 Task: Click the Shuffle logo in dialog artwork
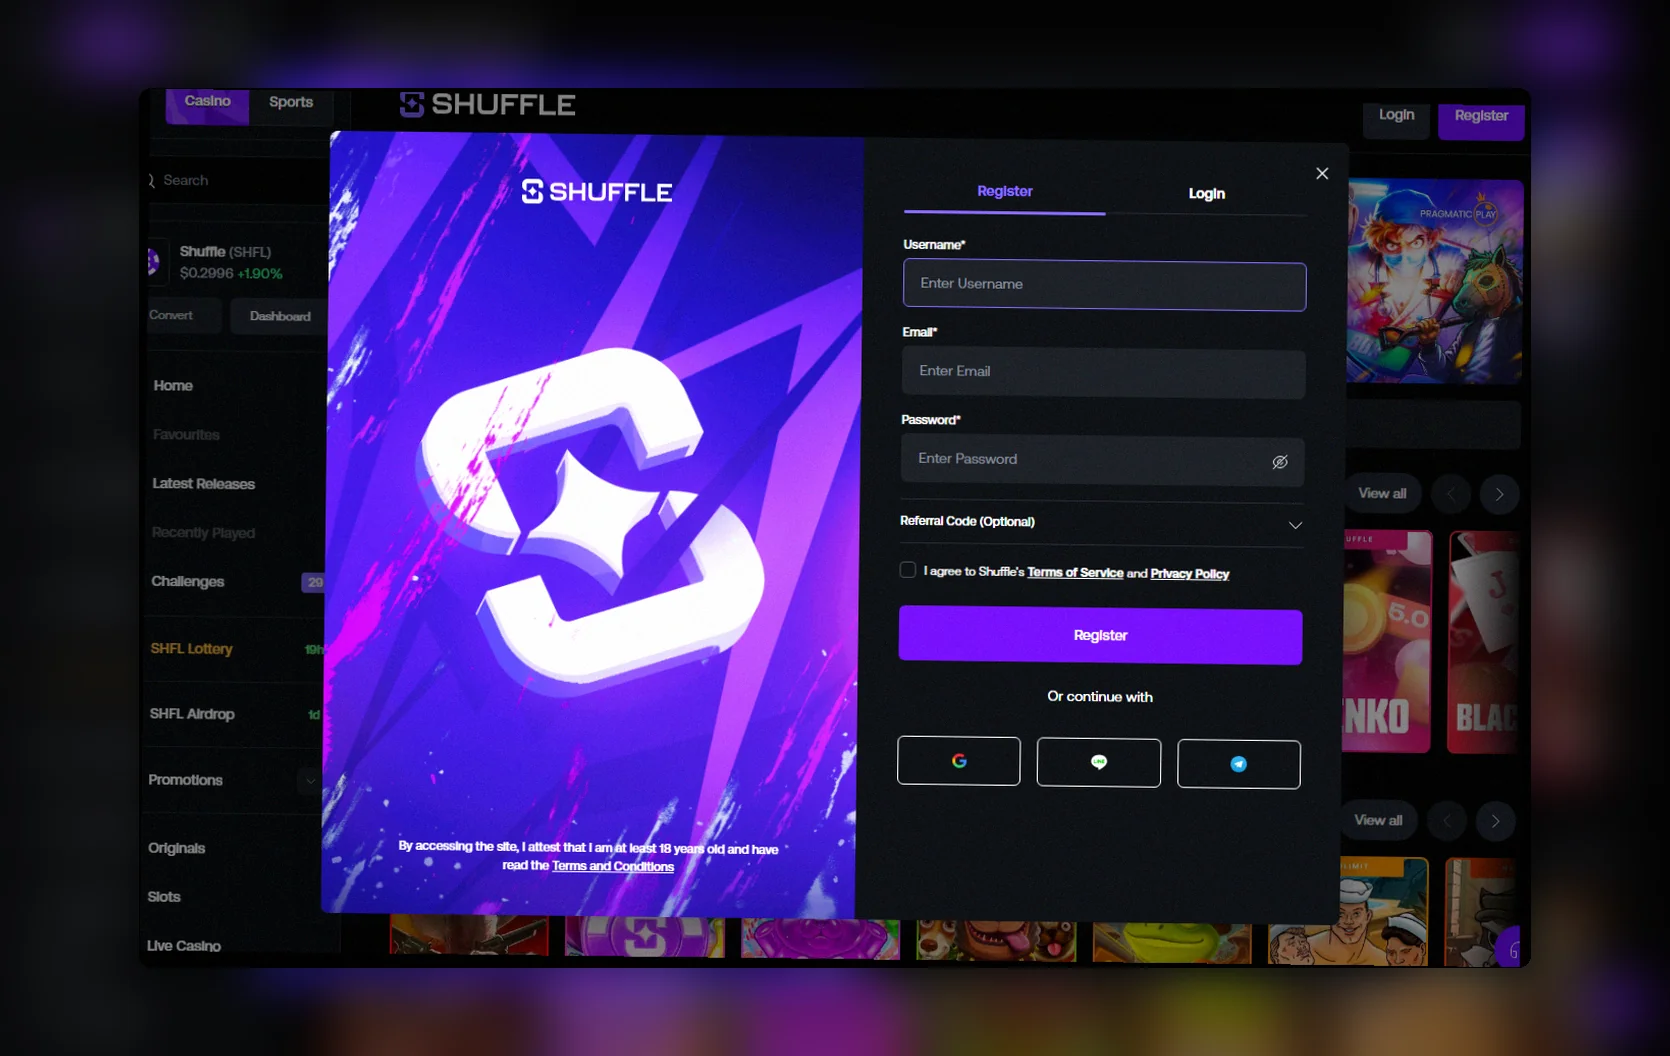pos(597,192)
